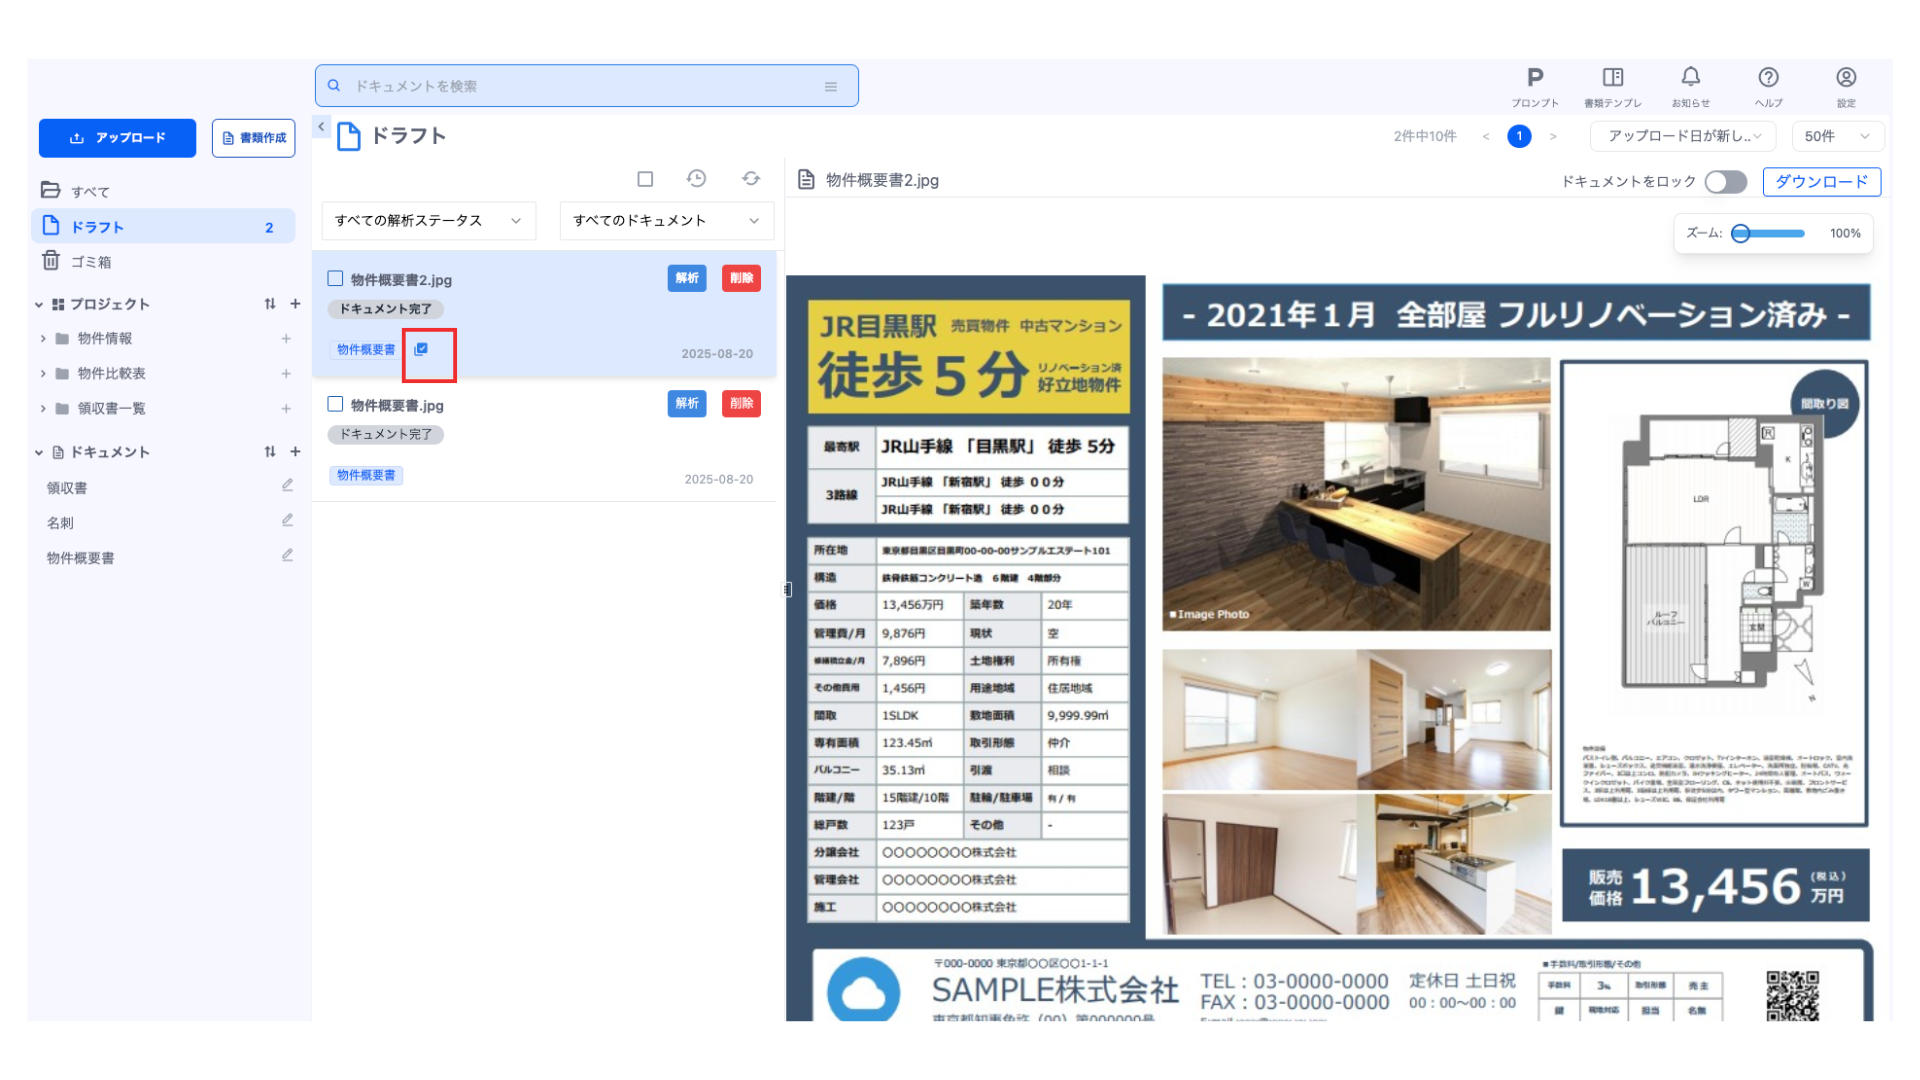Edit the 領収書 document type pencil
Viewport: 1920px width, 1080px height.
pyautogui.click(x=287, y=486)
